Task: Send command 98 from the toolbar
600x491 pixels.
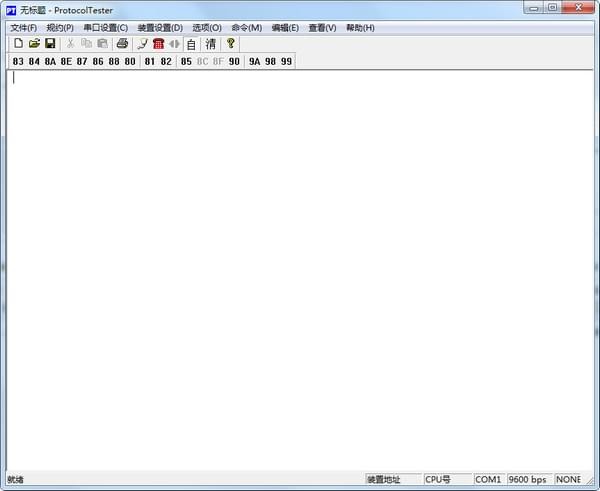Action: (x=271, y=61)
